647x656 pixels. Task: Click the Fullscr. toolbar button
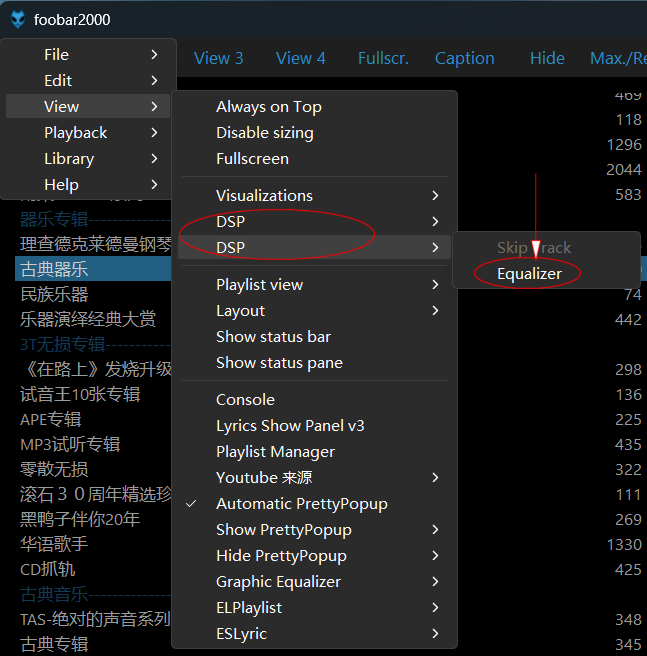click(383, 58)
